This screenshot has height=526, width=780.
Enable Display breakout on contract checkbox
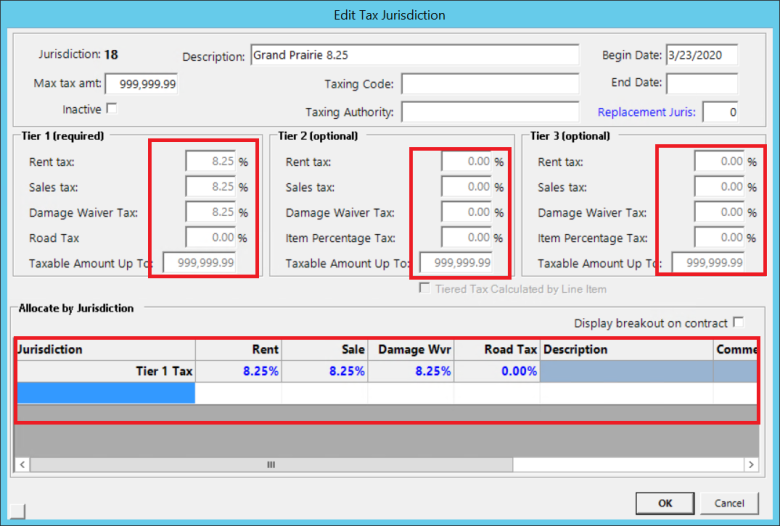(x=738, y=322)
